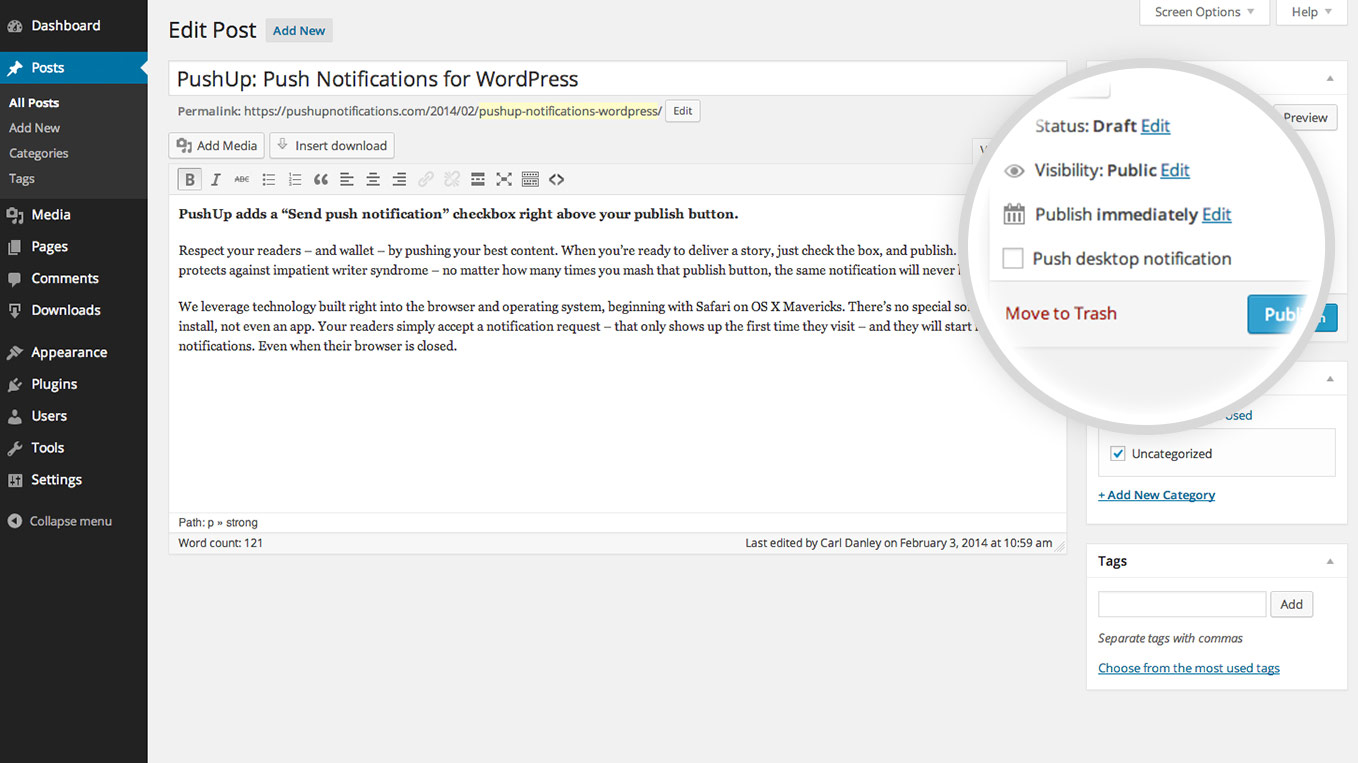
Task: Click the Insert download button
Action: pos(332,146)
